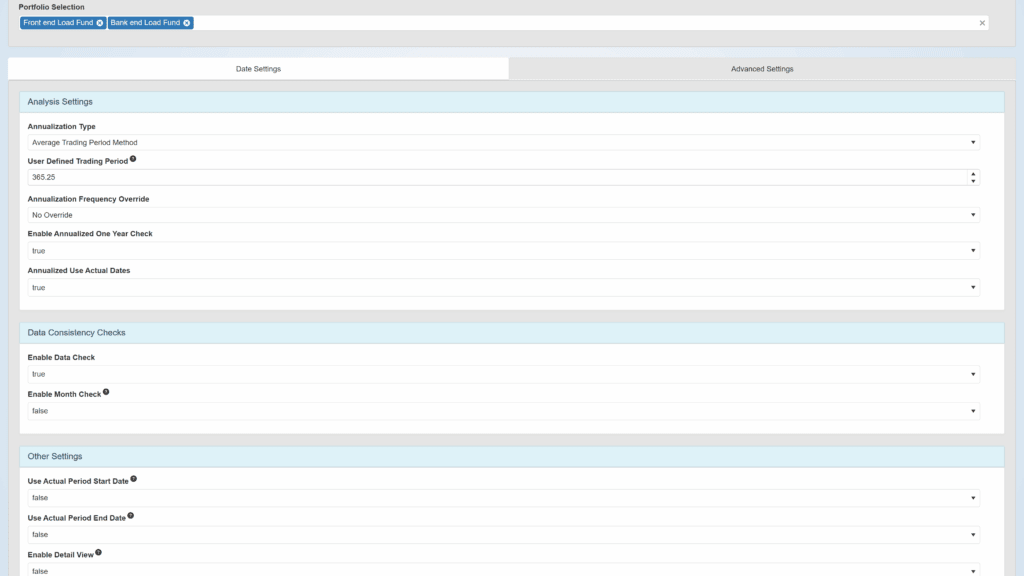Open the Annualization Type dropdown

coord(503,143)
